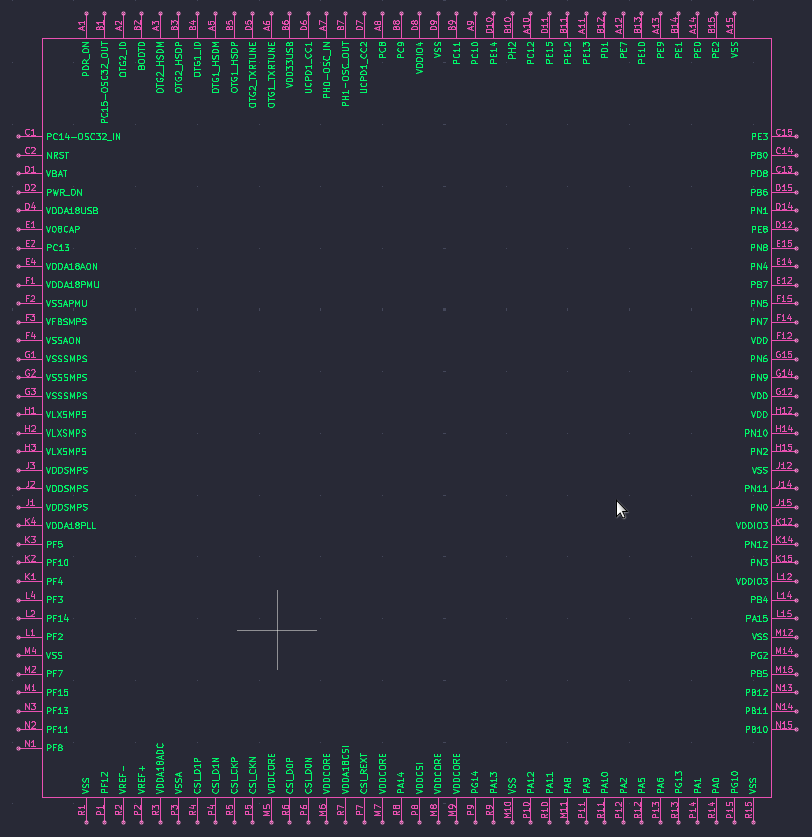The image size is (812, 837).
Task: Select the VFBSMPS pin label
Action: click(x=67, y=322)
